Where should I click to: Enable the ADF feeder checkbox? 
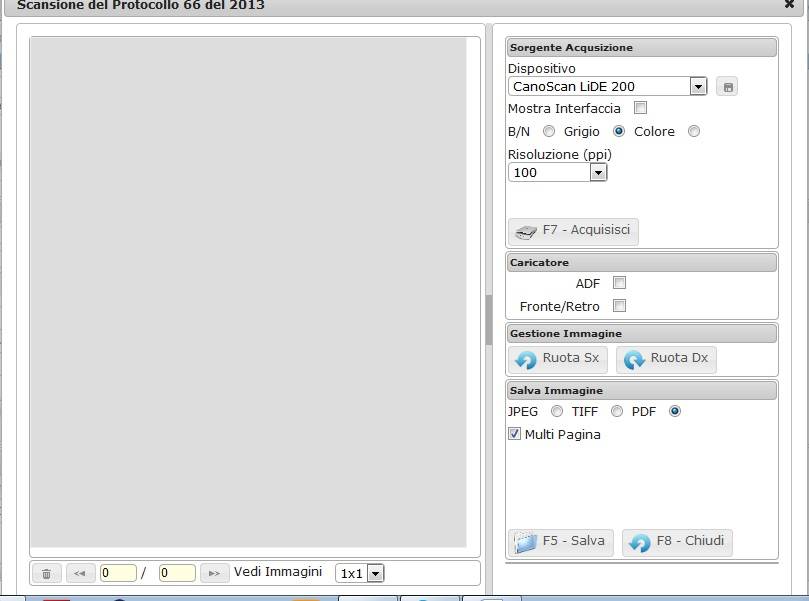coord(619,283)
